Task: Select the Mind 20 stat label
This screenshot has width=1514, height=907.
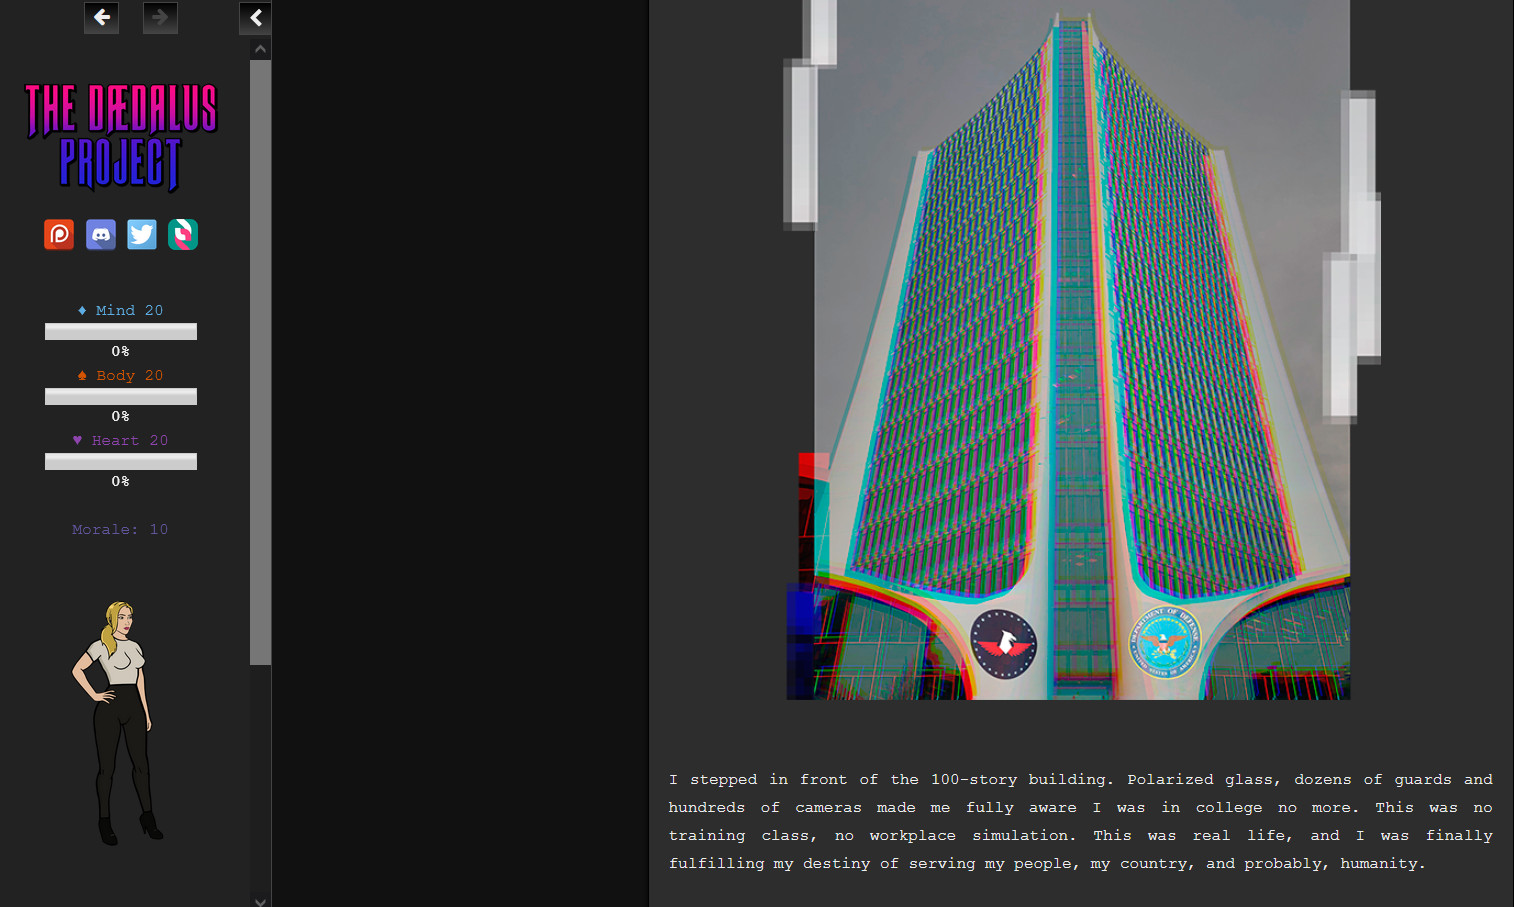Action: tap(121, 310)
